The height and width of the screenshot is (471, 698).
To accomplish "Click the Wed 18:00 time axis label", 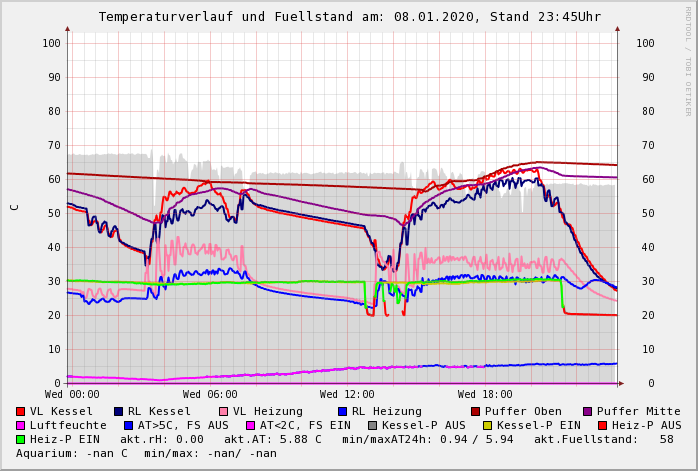I will point(485,395).
